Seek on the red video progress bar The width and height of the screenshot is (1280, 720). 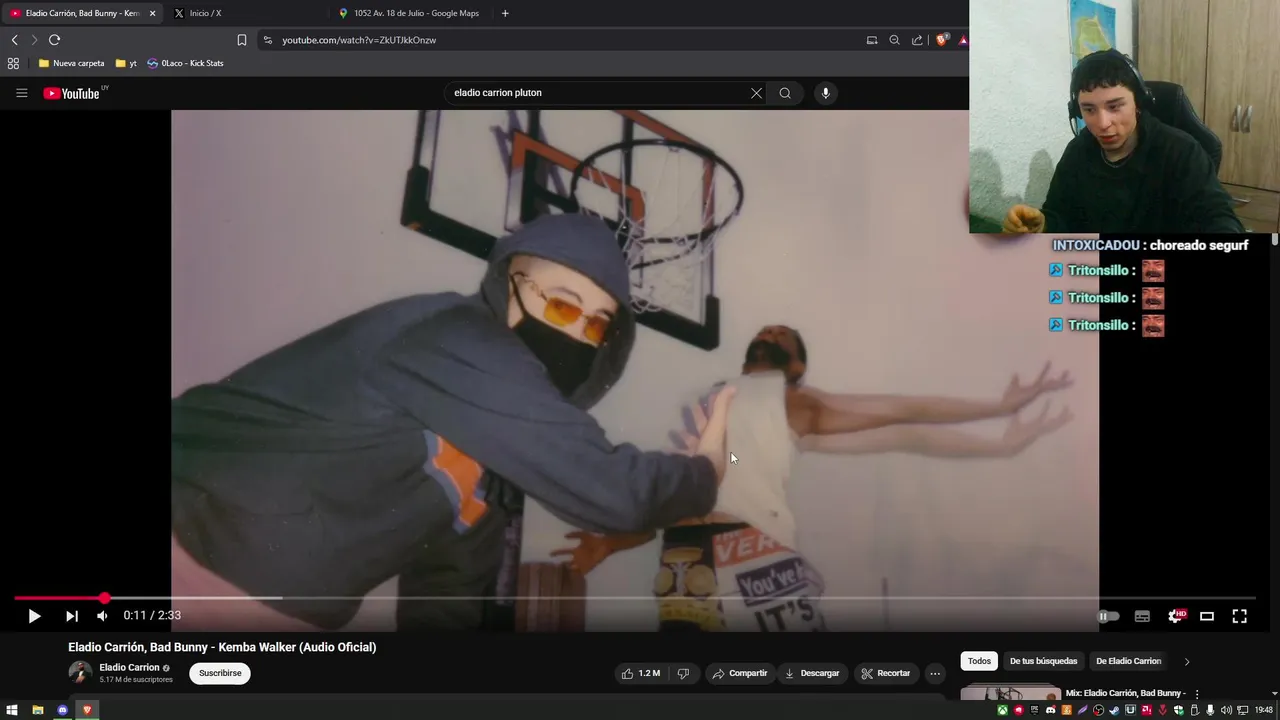coord(635,598)
